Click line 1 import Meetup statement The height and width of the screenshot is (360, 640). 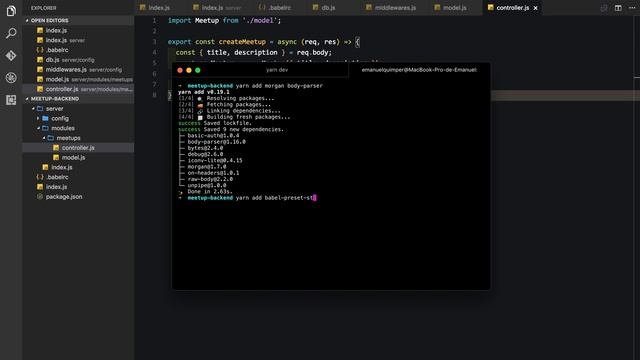point(224,20)
